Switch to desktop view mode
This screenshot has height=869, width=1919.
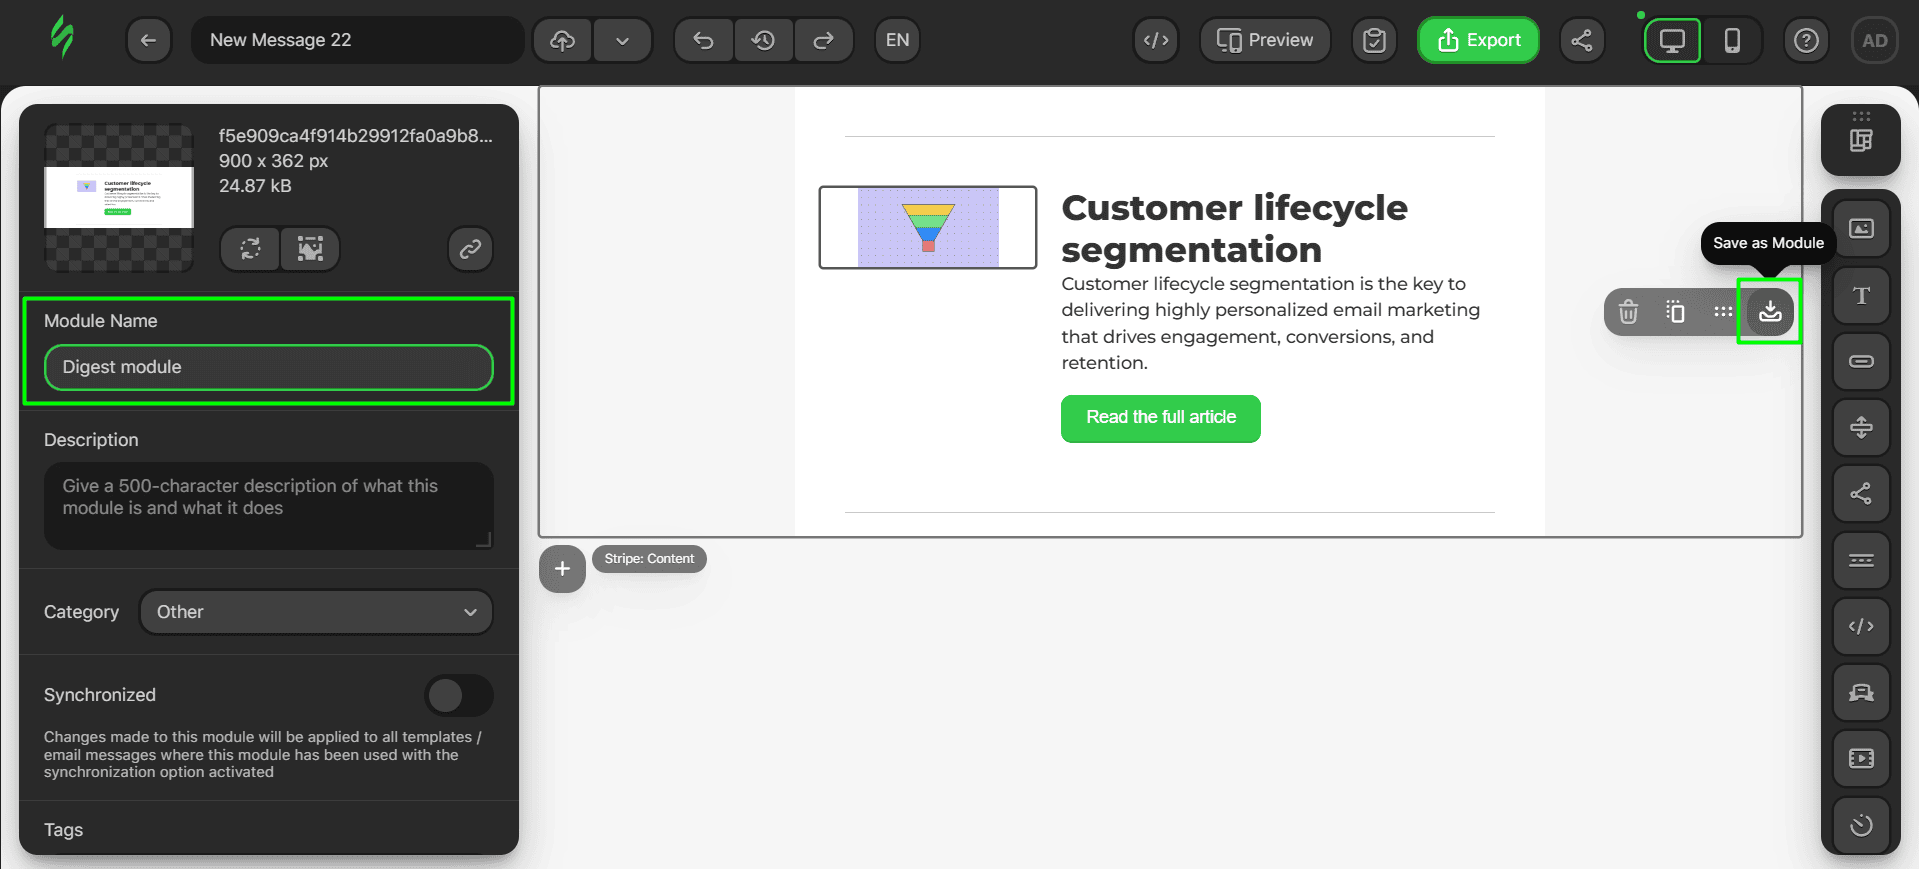click(x=1672, y=40)
